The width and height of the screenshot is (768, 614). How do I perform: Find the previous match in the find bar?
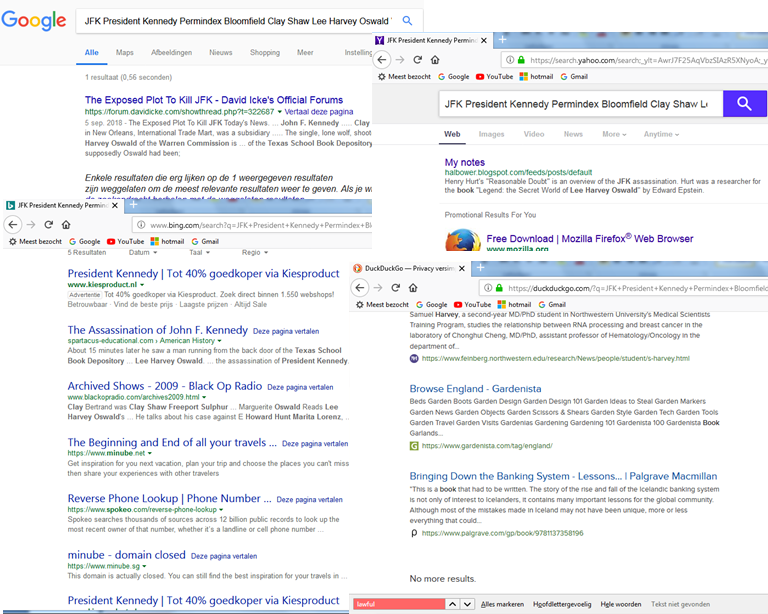(452, 604)
